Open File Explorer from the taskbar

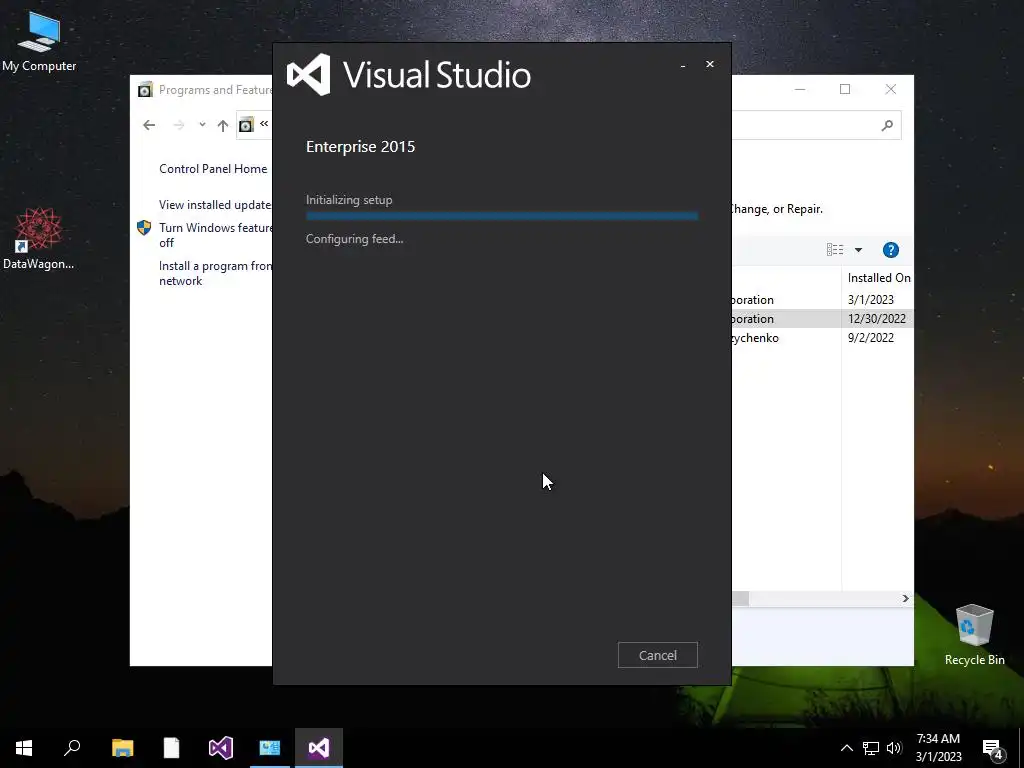coord(122,748)
